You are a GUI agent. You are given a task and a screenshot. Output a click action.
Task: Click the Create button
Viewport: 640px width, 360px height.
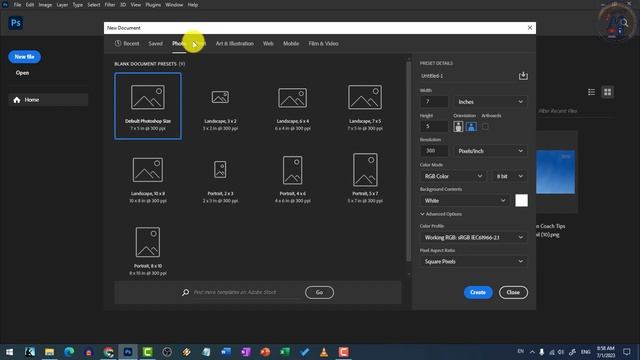(x=478, y=292)
